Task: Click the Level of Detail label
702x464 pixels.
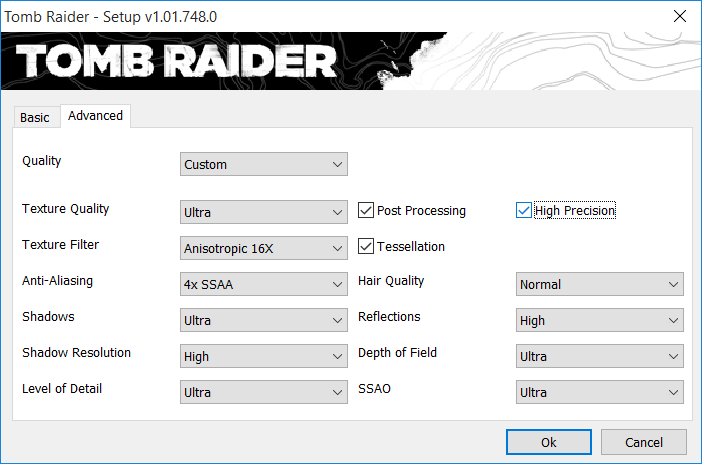Action: coord(62,389)
